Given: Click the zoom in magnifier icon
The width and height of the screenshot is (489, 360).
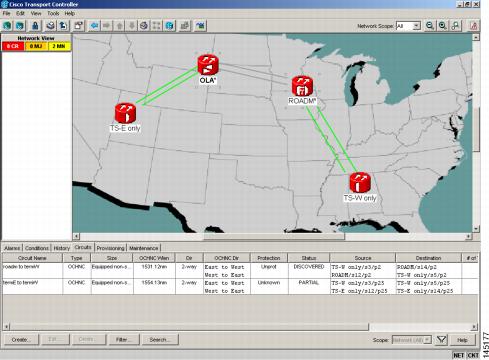Looking at the screenshot, I should [443, 26].
